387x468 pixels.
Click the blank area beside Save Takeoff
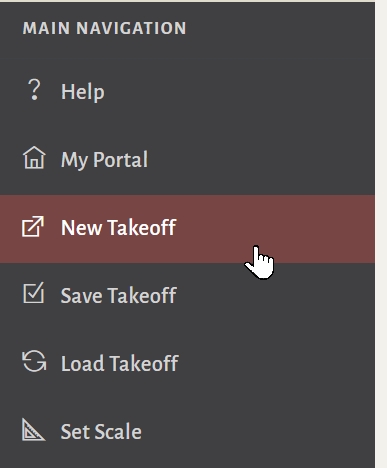275,296
